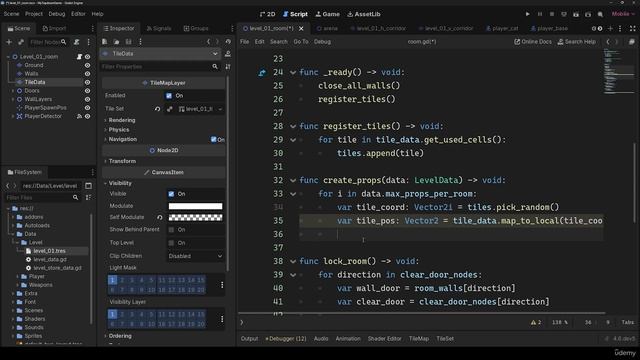Switch to the 2D workspace
The image size is (640, 360).
(267, 14)
